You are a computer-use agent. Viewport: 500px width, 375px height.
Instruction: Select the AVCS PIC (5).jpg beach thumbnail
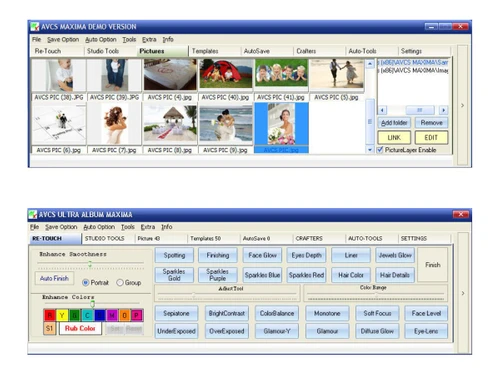click(337, 74)
